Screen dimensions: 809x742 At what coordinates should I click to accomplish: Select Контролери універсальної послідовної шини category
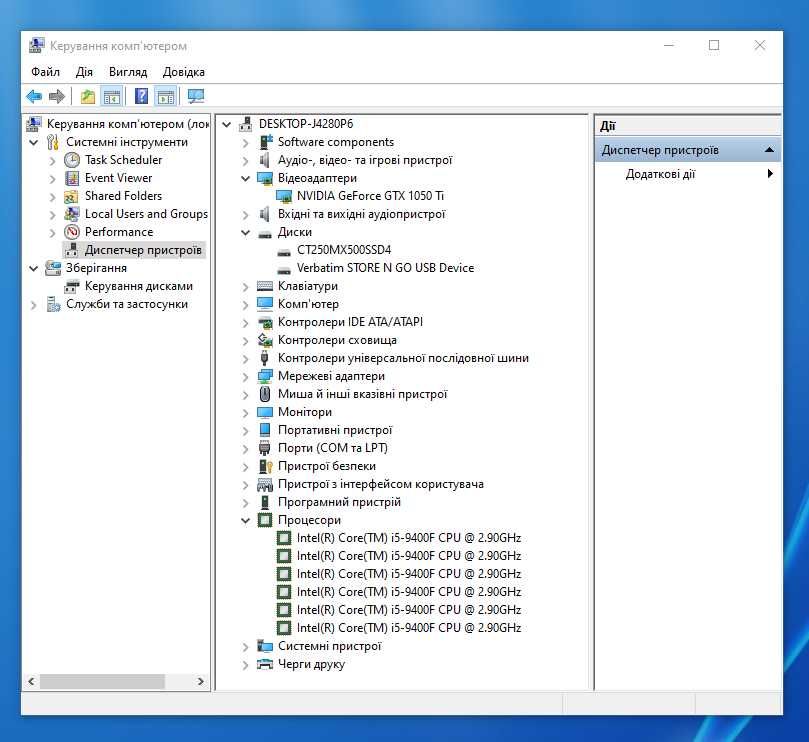point(403,358)
